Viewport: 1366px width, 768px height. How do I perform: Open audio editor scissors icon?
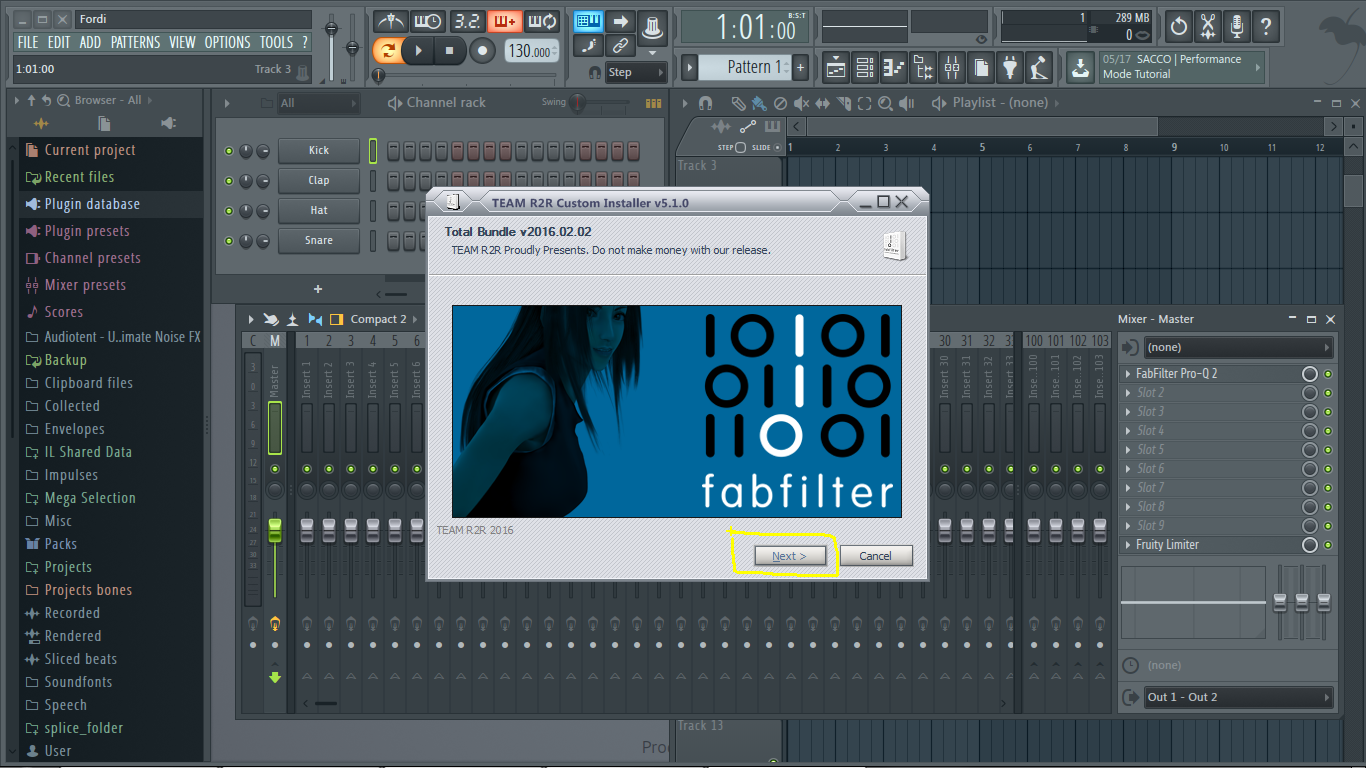pos(1208,26)
